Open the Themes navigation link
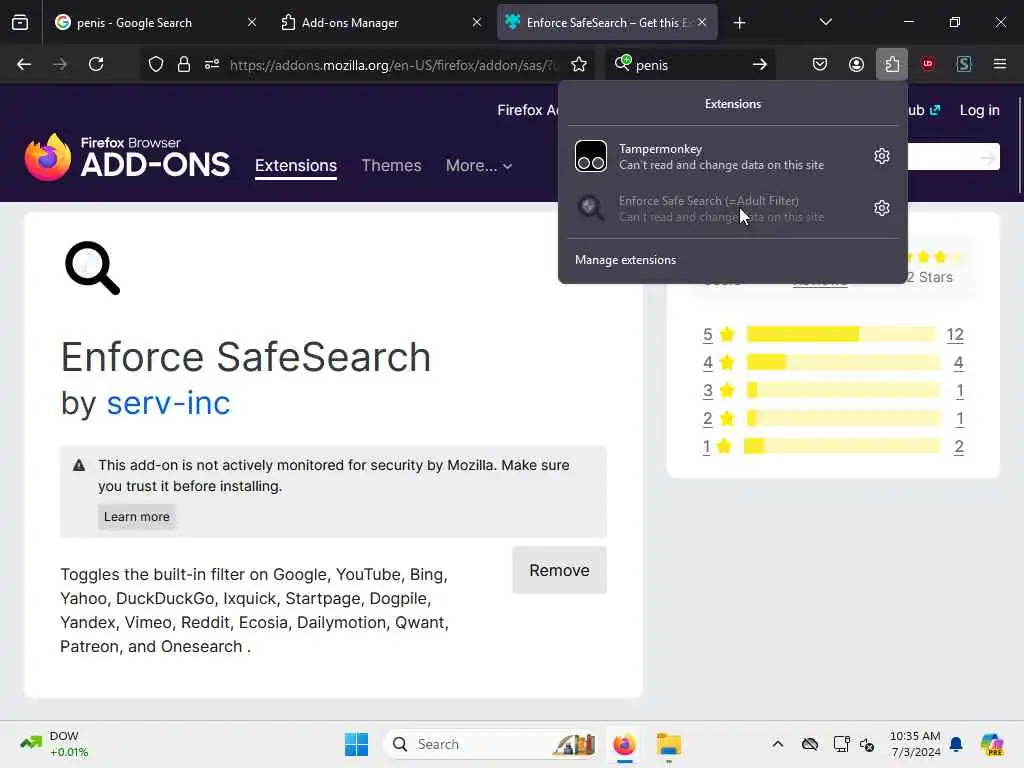The image size is (1024, 768). 391,165
